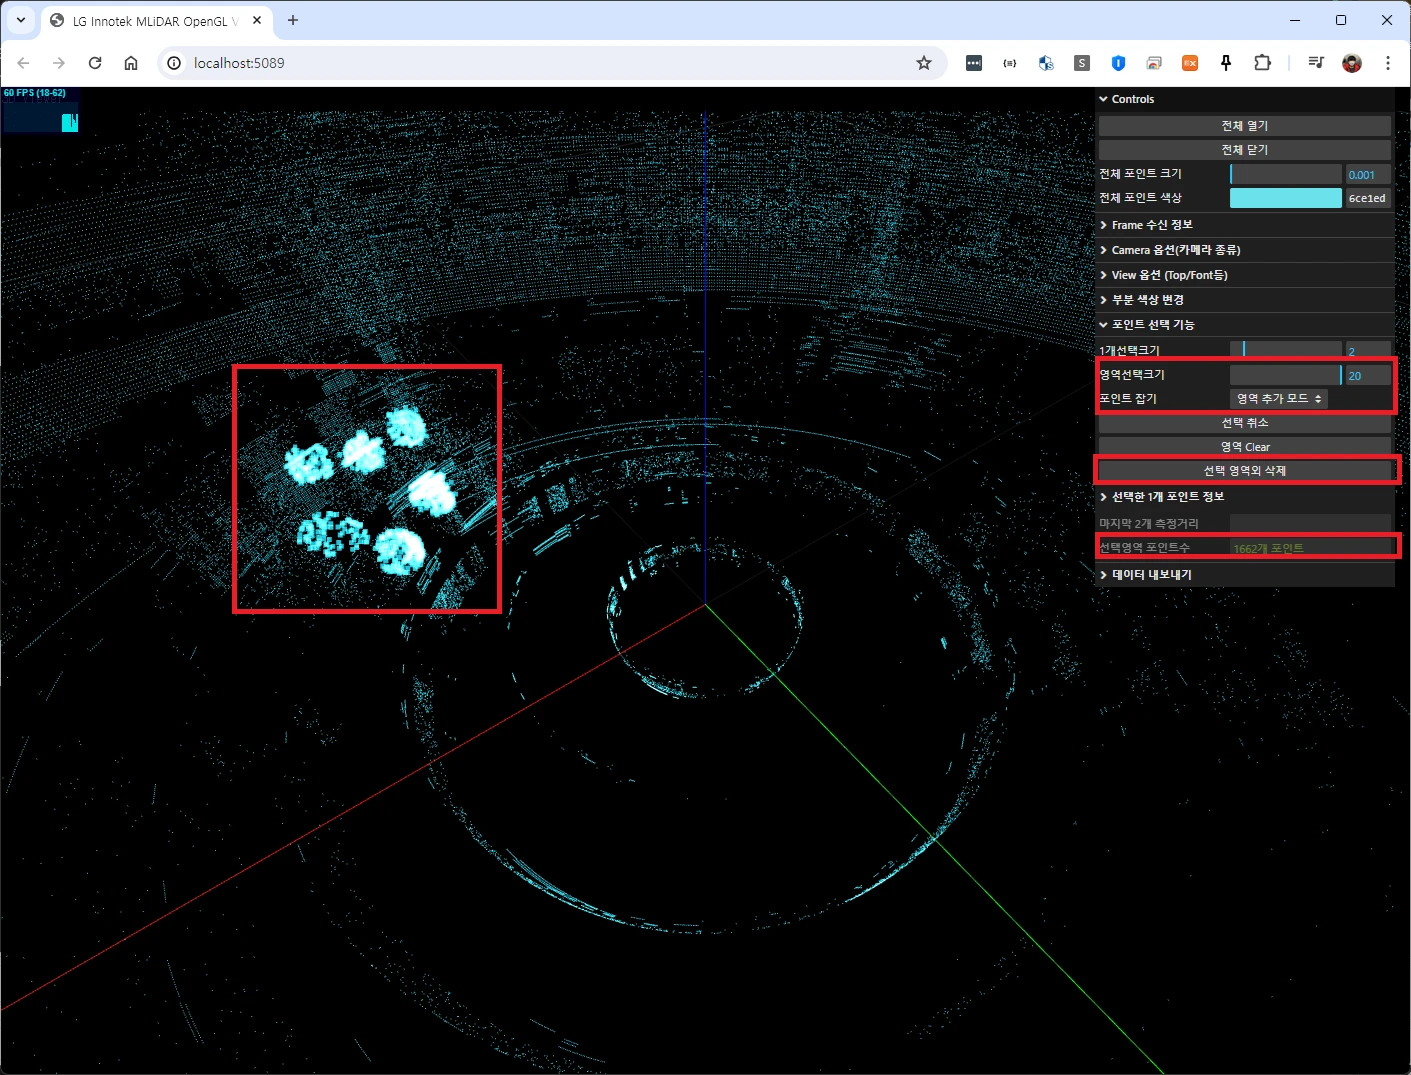1411x1075 pixels.
Task: Open a new browser tab
Action: (293, 20)
